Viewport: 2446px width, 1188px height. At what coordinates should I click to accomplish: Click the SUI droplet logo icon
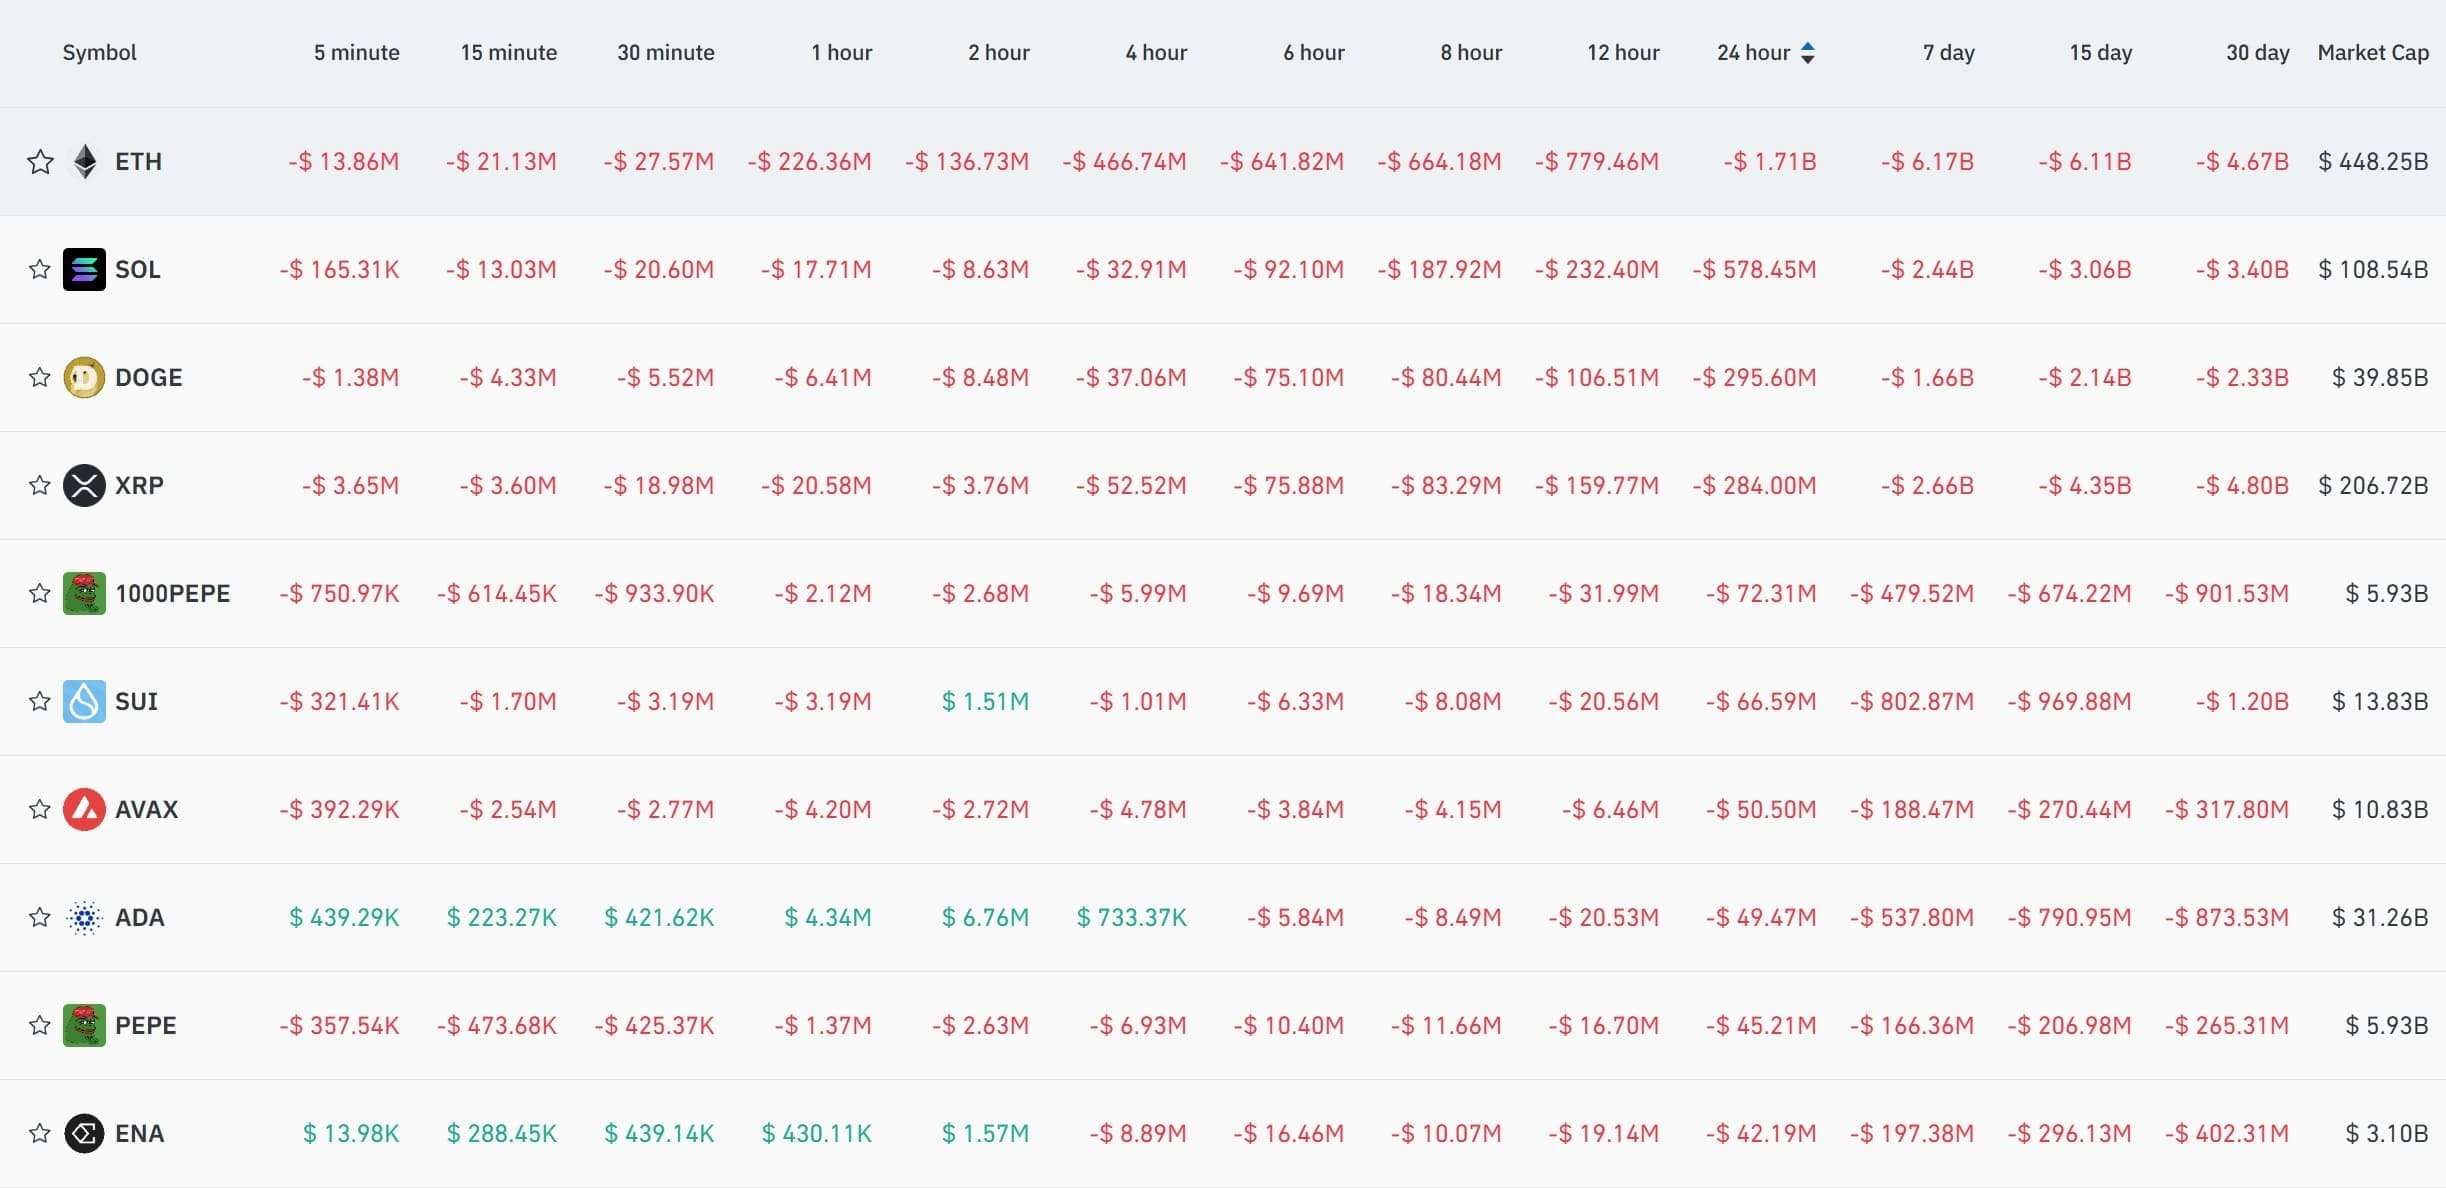tap(84, 702)
